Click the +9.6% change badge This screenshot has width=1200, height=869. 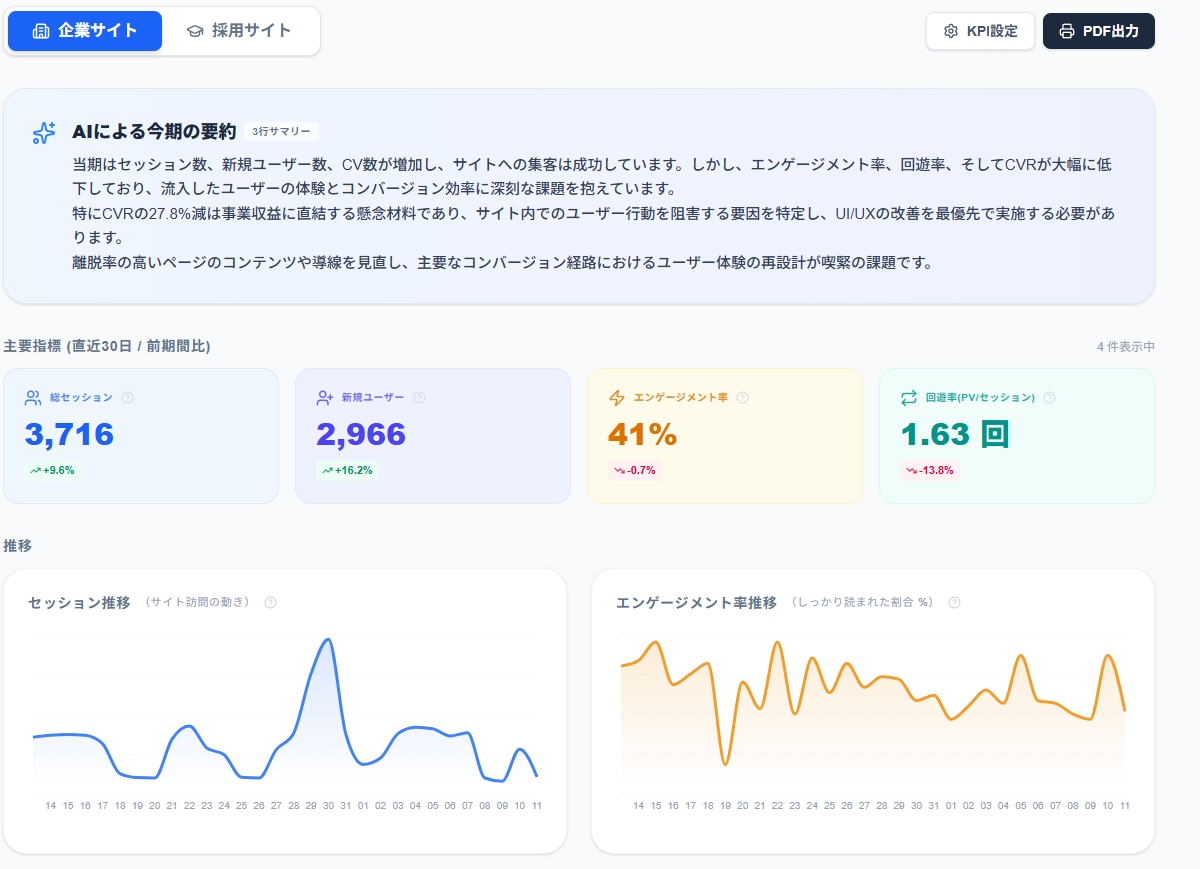(x=52, y=470)
